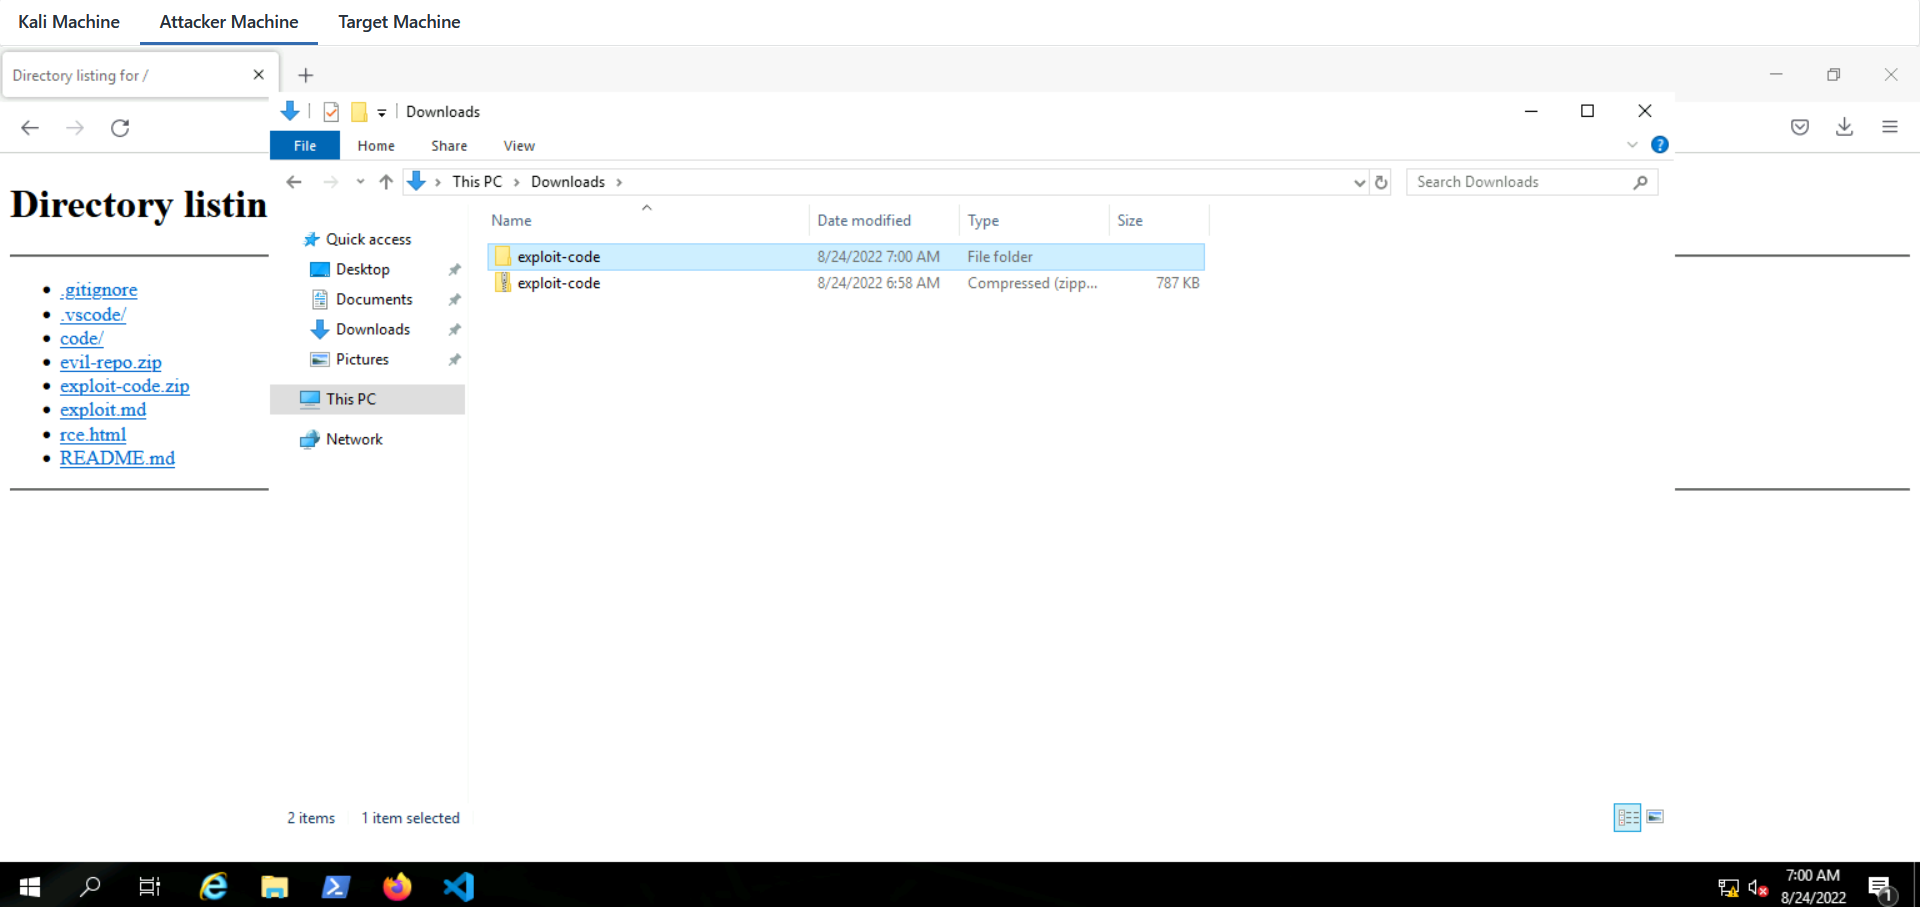Open Pocket save icon in Firefox toolbar

point(1800,127)
